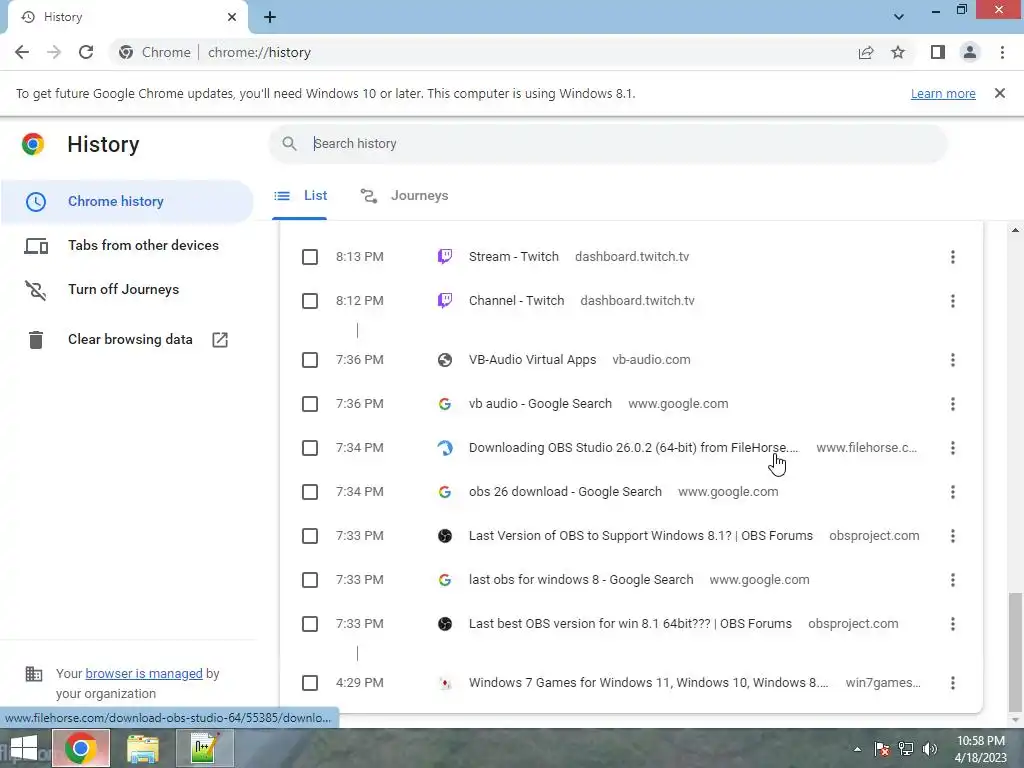Click the Chrome icon in the taskbar
Image resolution: width=1024 pixels, height=768 pixels.
point(81,748)
